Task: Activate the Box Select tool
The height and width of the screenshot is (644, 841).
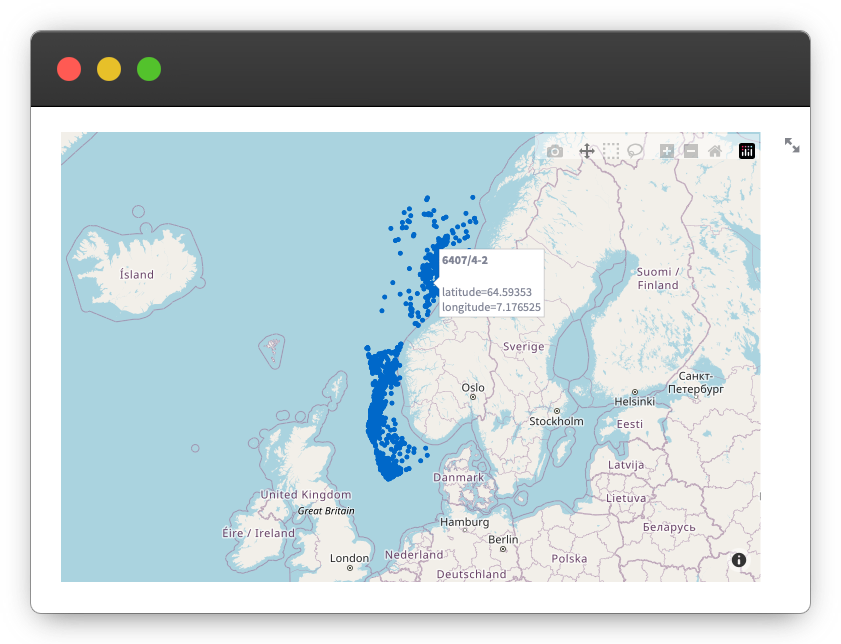Action: click(x=611, y=151)
